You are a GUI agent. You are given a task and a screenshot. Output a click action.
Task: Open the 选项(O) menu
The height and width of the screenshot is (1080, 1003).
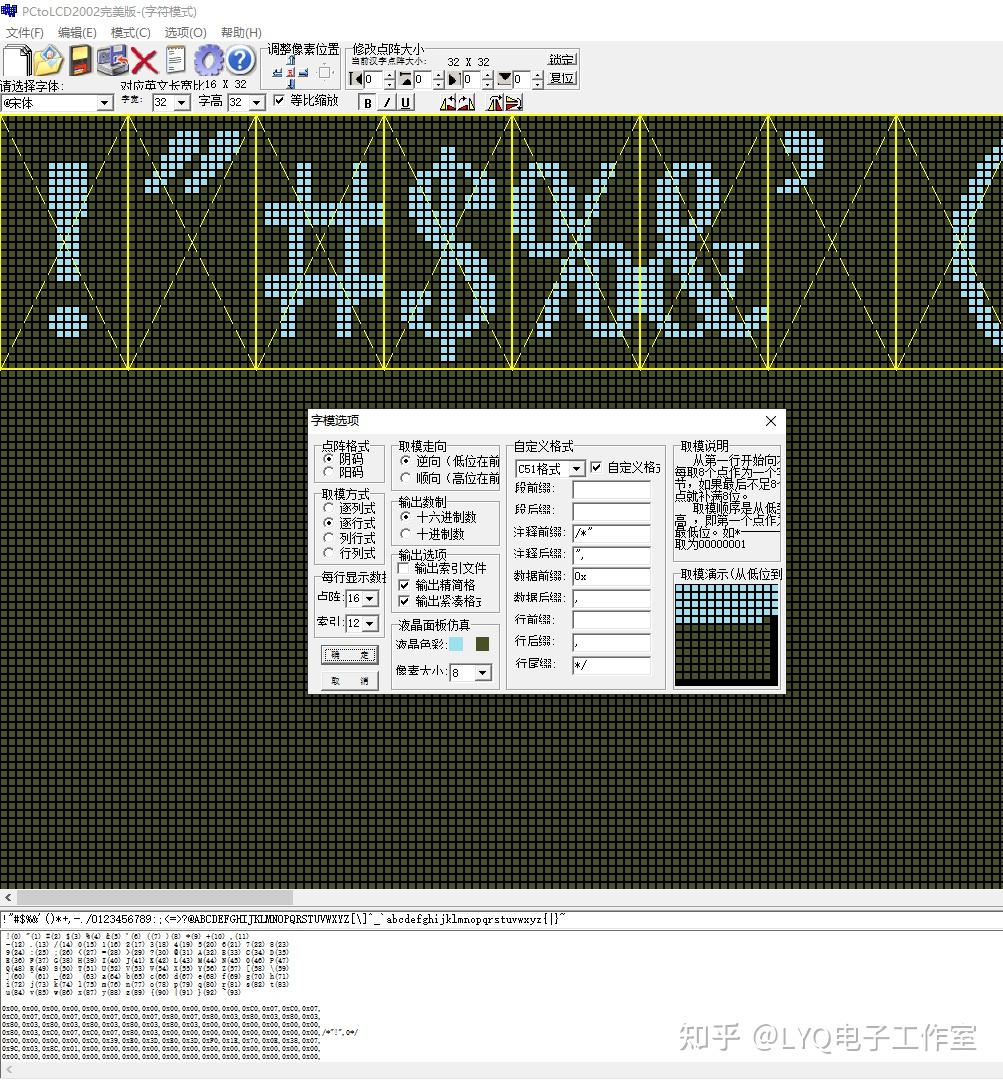pyautogui.click(x=185, y=32)
